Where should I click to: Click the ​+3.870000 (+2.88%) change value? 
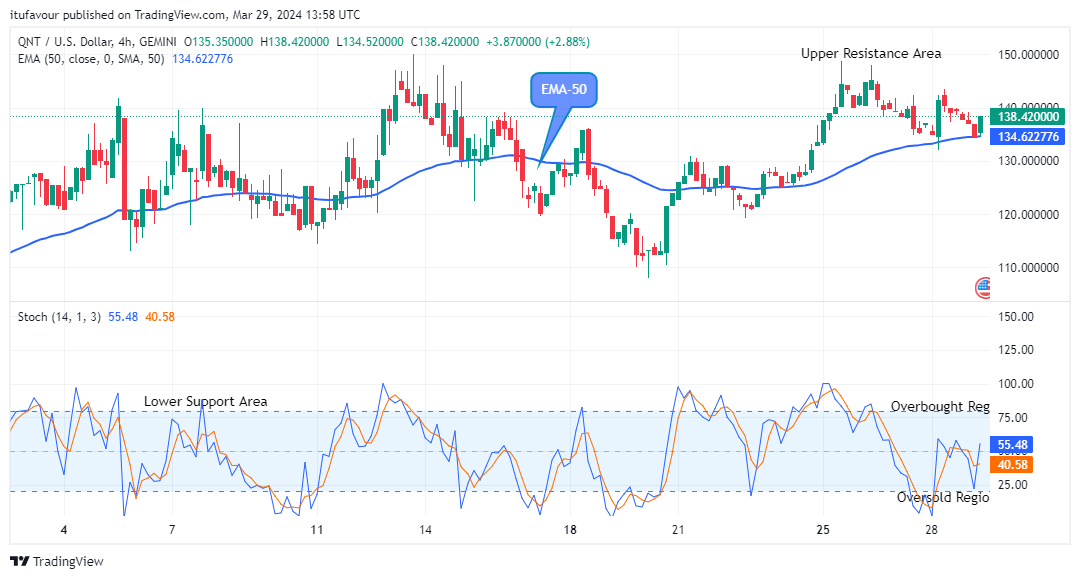(538, 42)
